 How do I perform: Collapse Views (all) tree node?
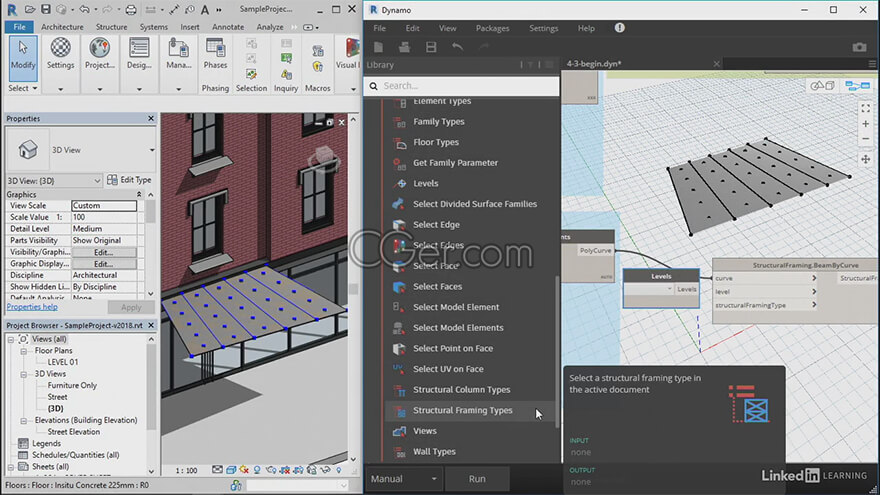(11, 339)
